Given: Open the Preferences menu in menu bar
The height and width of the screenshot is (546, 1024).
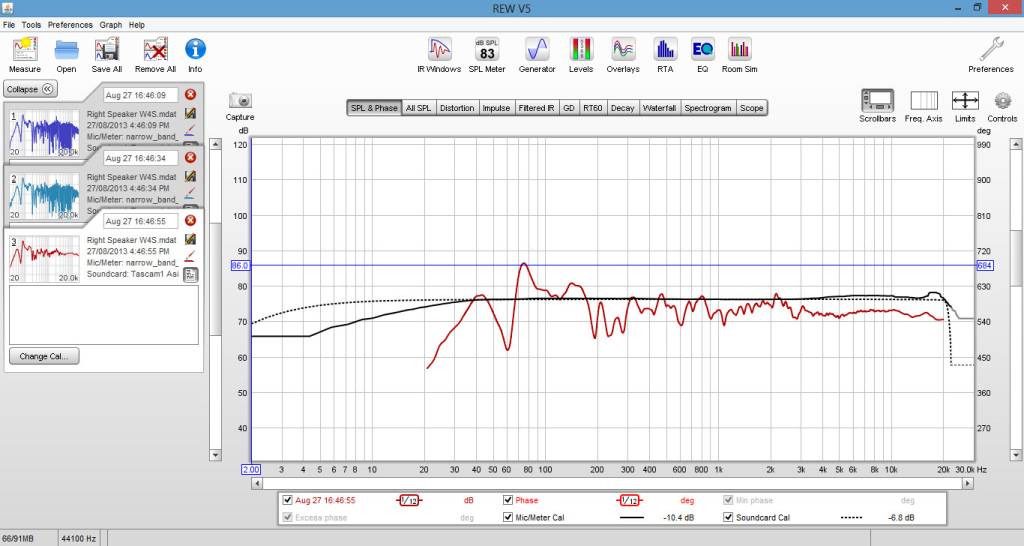Looking at the screenshot, I should pyautogui.click(x=70, y=24).
